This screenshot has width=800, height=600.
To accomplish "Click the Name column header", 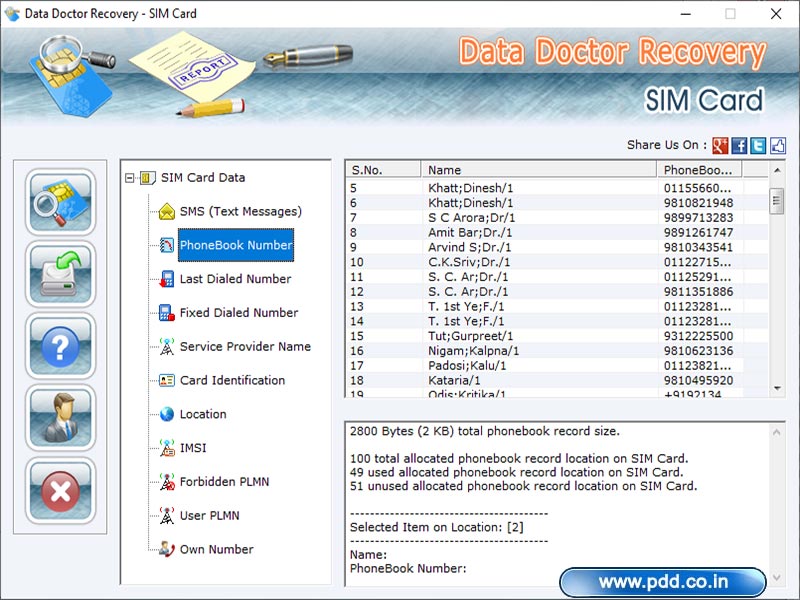I will tap(499, 170).
